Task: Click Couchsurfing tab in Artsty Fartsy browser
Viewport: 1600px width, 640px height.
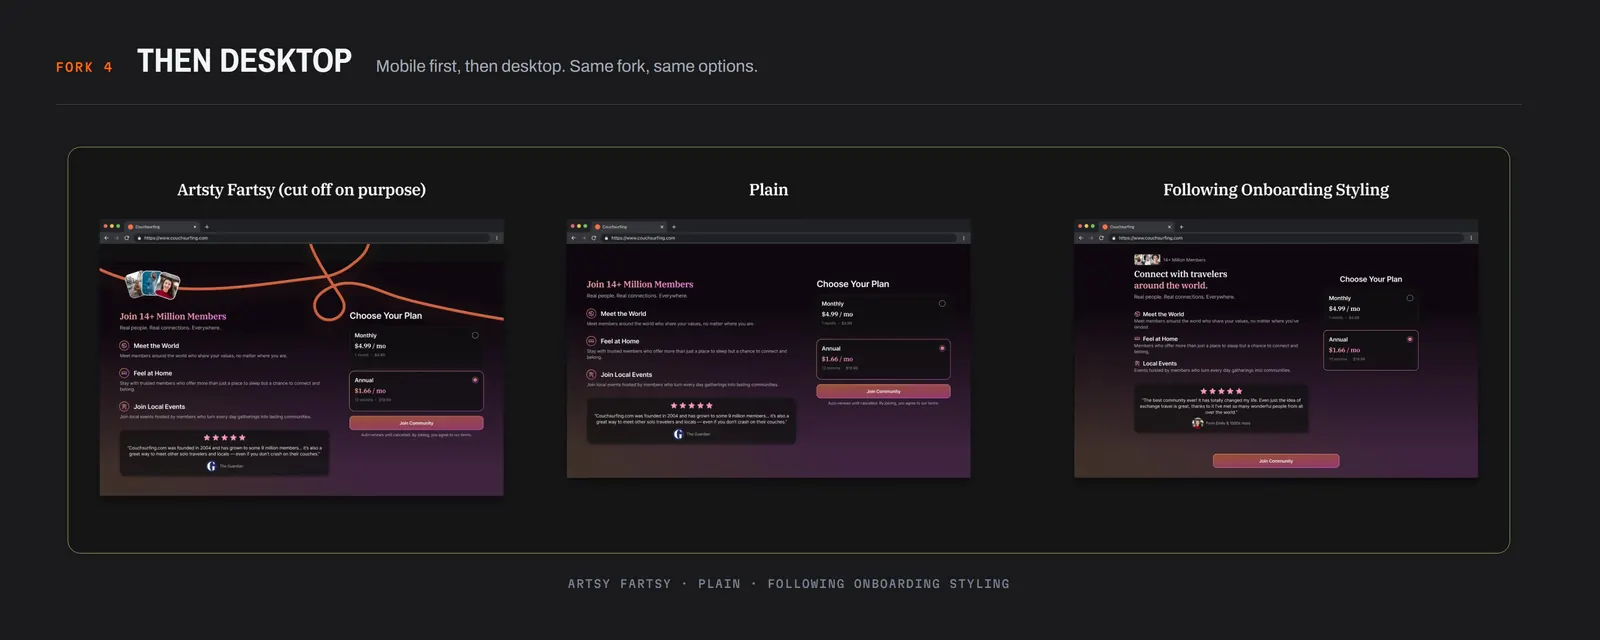Action: point(162,227)
